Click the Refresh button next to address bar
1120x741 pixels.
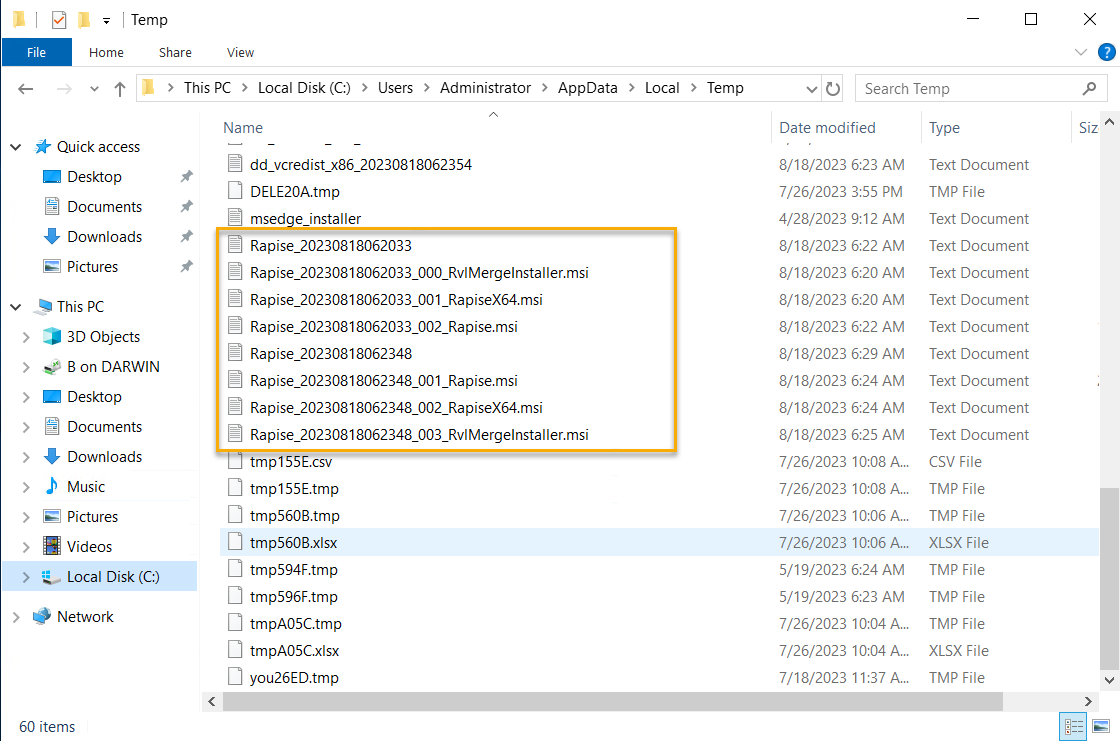coord(833,88)
